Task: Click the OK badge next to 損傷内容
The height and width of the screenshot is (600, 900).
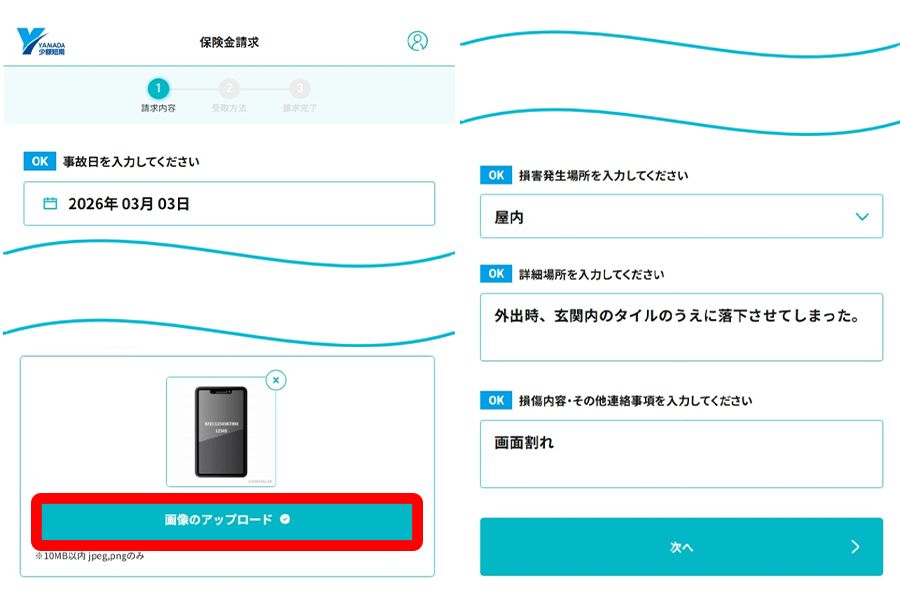Action: pos(496,399)
